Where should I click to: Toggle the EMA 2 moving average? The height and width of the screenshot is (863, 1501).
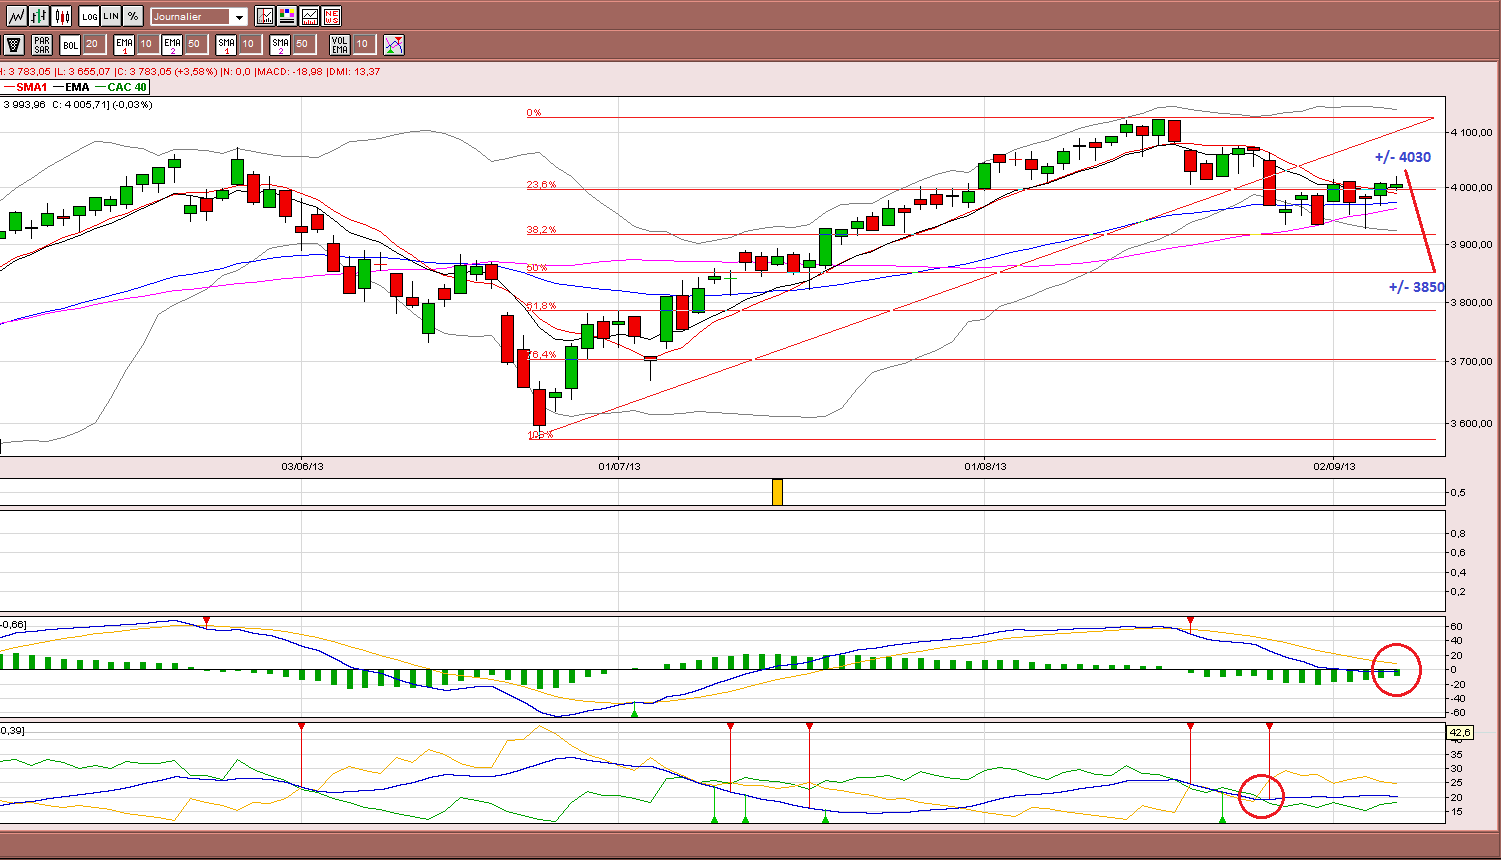click(172, 44)
